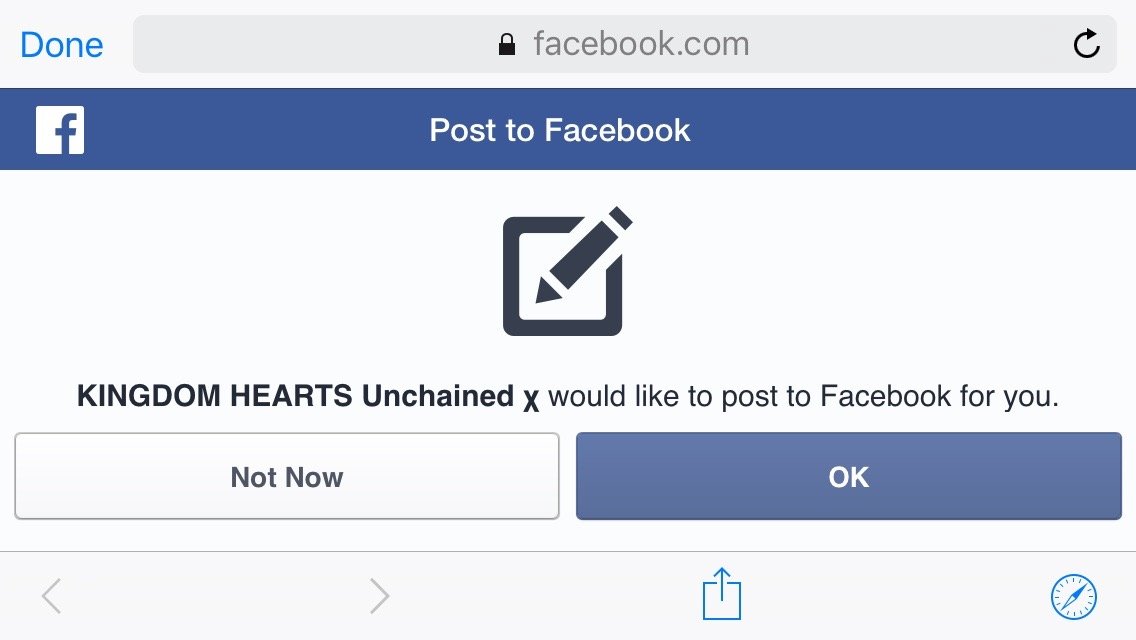
Task: Go forward with the right chevron
Action: [379, 597]
